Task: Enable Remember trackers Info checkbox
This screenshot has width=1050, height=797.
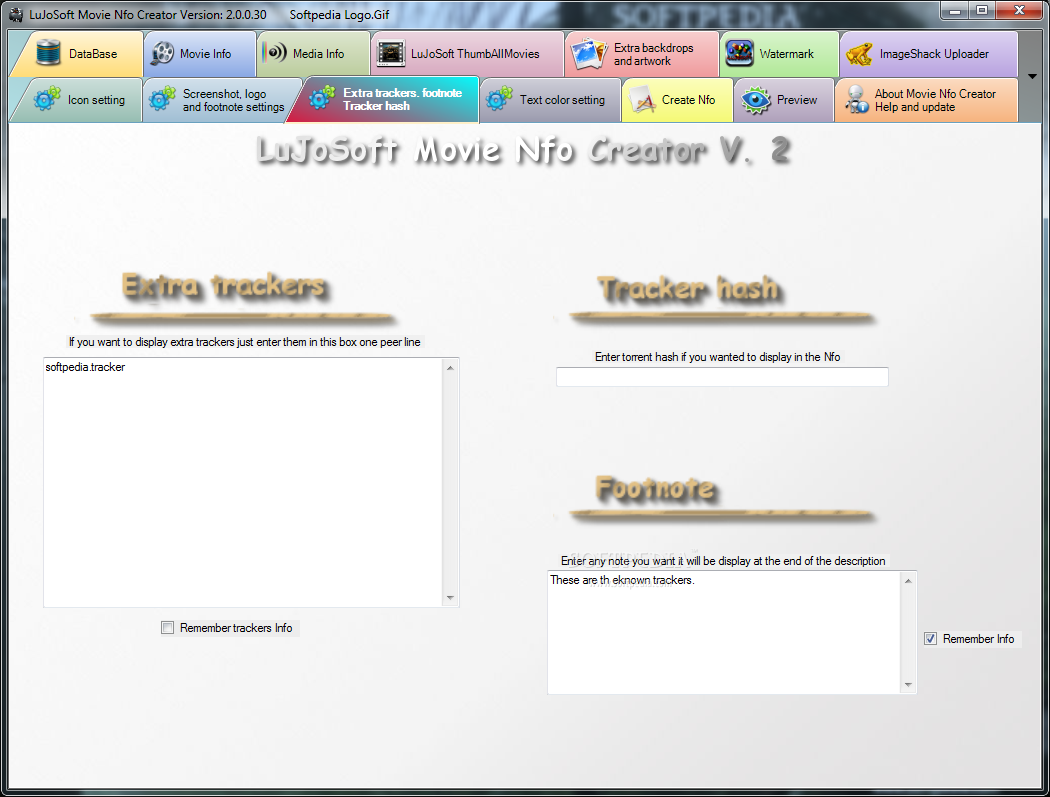Action: 167,628
